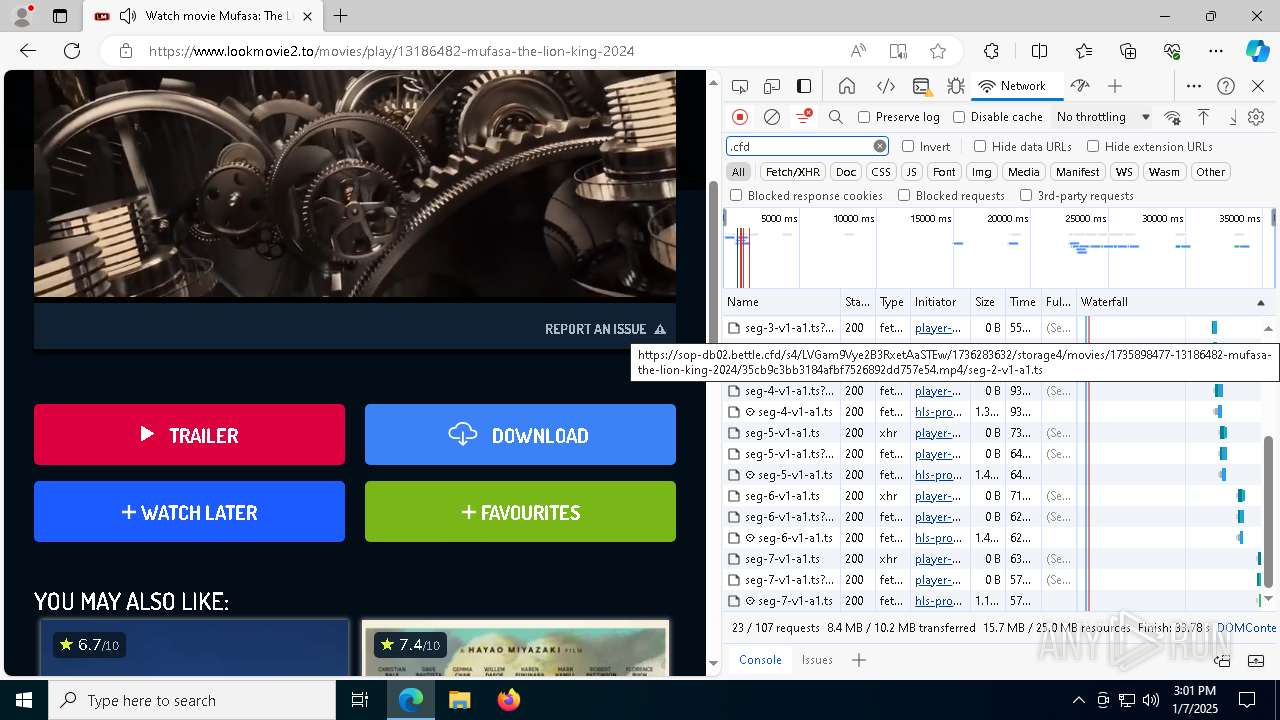Viewport: 1280px width, 720px height.
Task: Click the request list vertical scrollbar
Action: click(x=1269, y=512)
